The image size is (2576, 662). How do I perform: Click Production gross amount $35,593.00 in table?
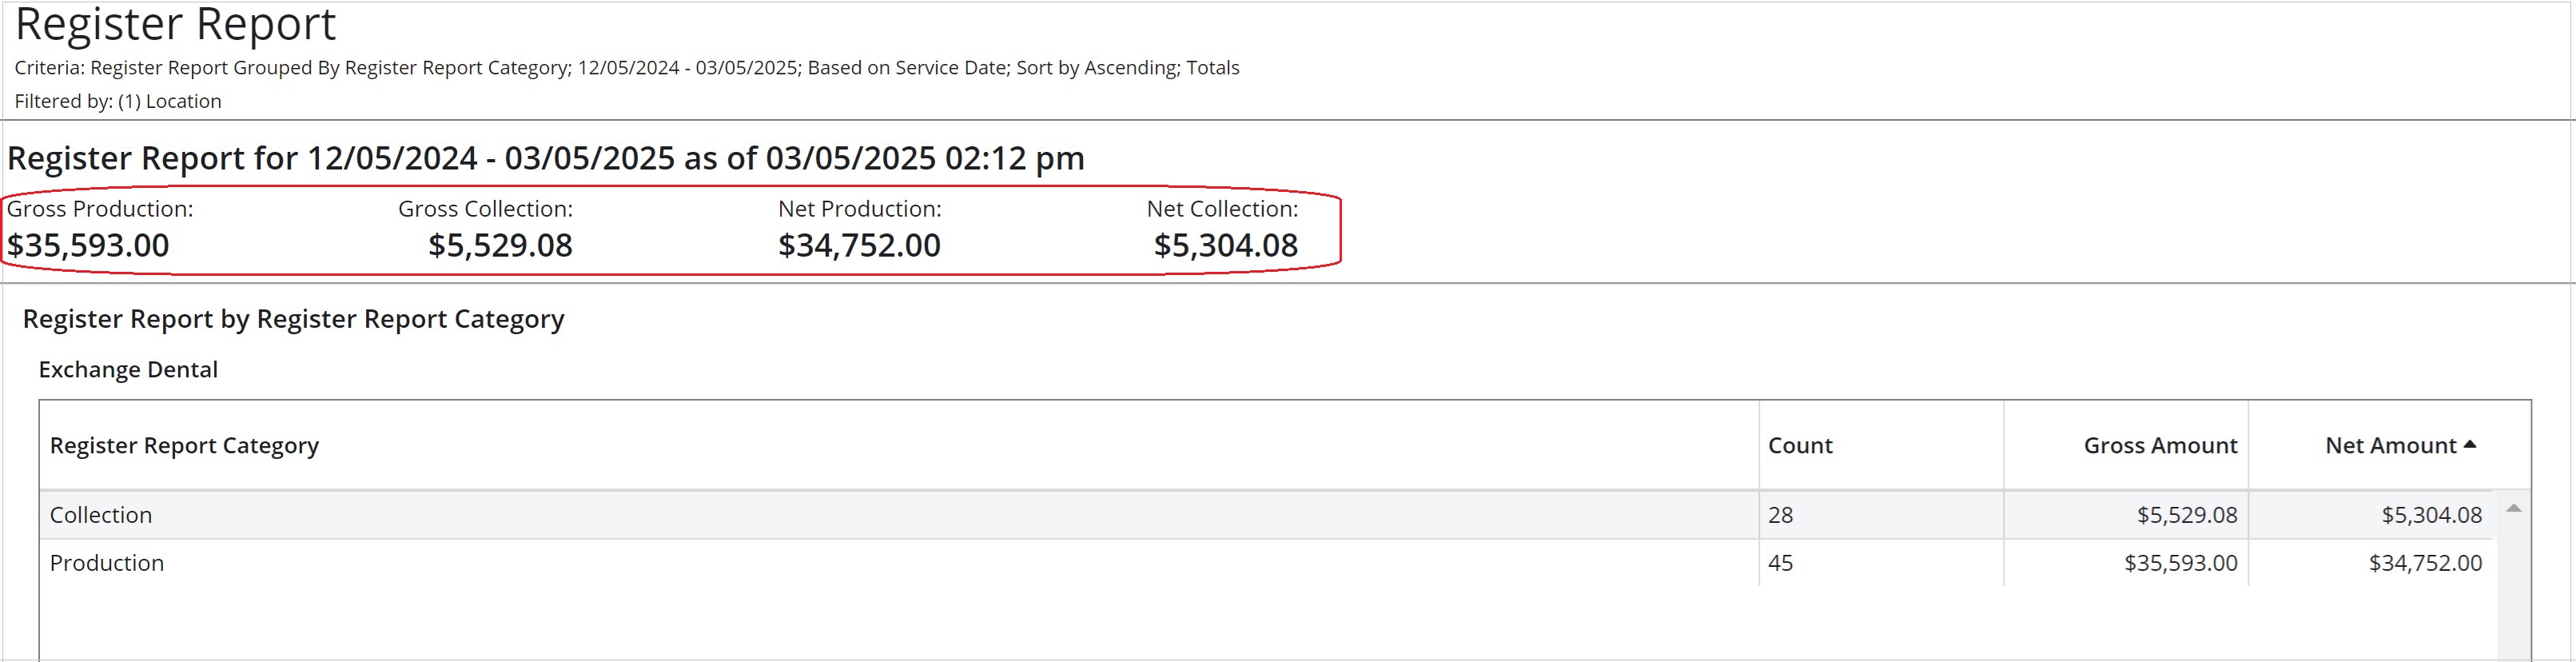pos(2181,563)
